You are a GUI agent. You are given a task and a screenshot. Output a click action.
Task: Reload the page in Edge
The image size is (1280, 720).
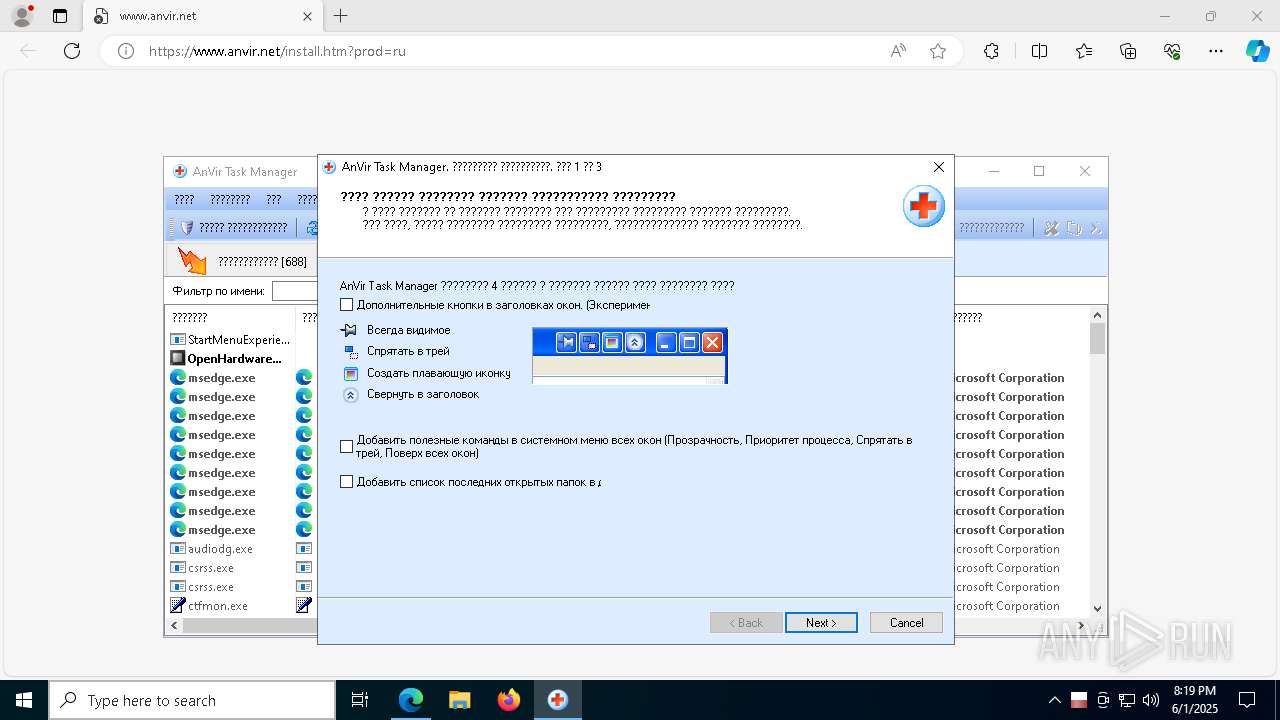click(72, 51)
